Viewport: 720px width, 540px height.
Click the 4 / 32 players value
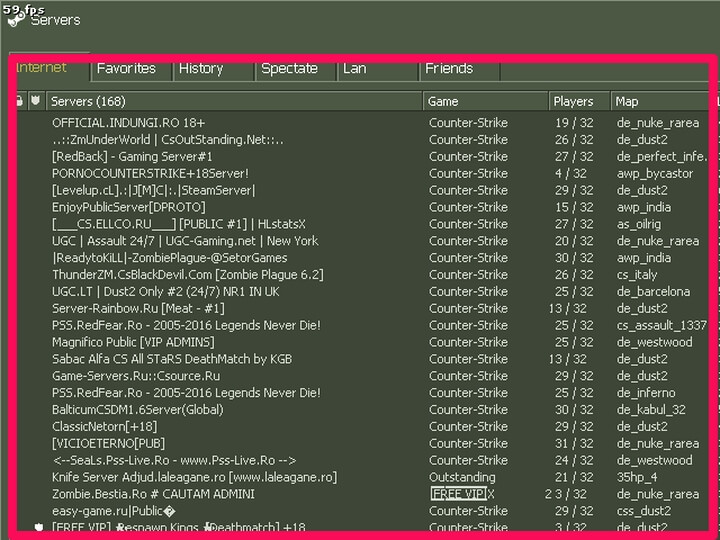point(571,174)
